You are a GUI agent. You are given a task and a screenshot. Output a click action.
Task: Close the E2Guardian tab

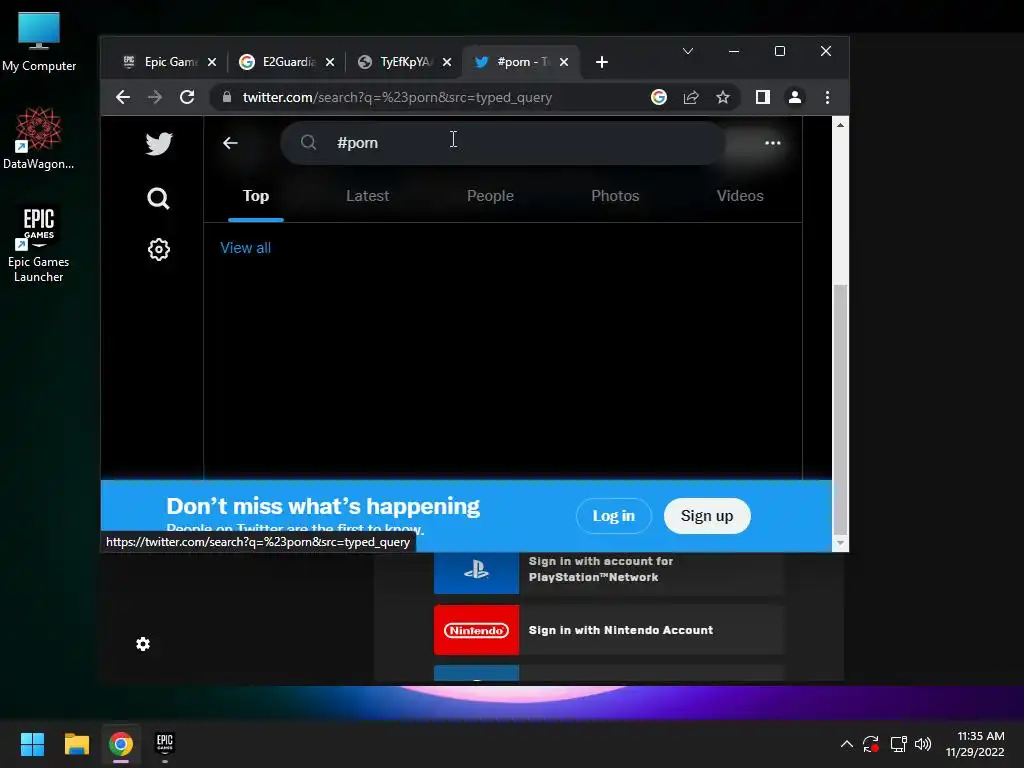(x=330, y=62)
